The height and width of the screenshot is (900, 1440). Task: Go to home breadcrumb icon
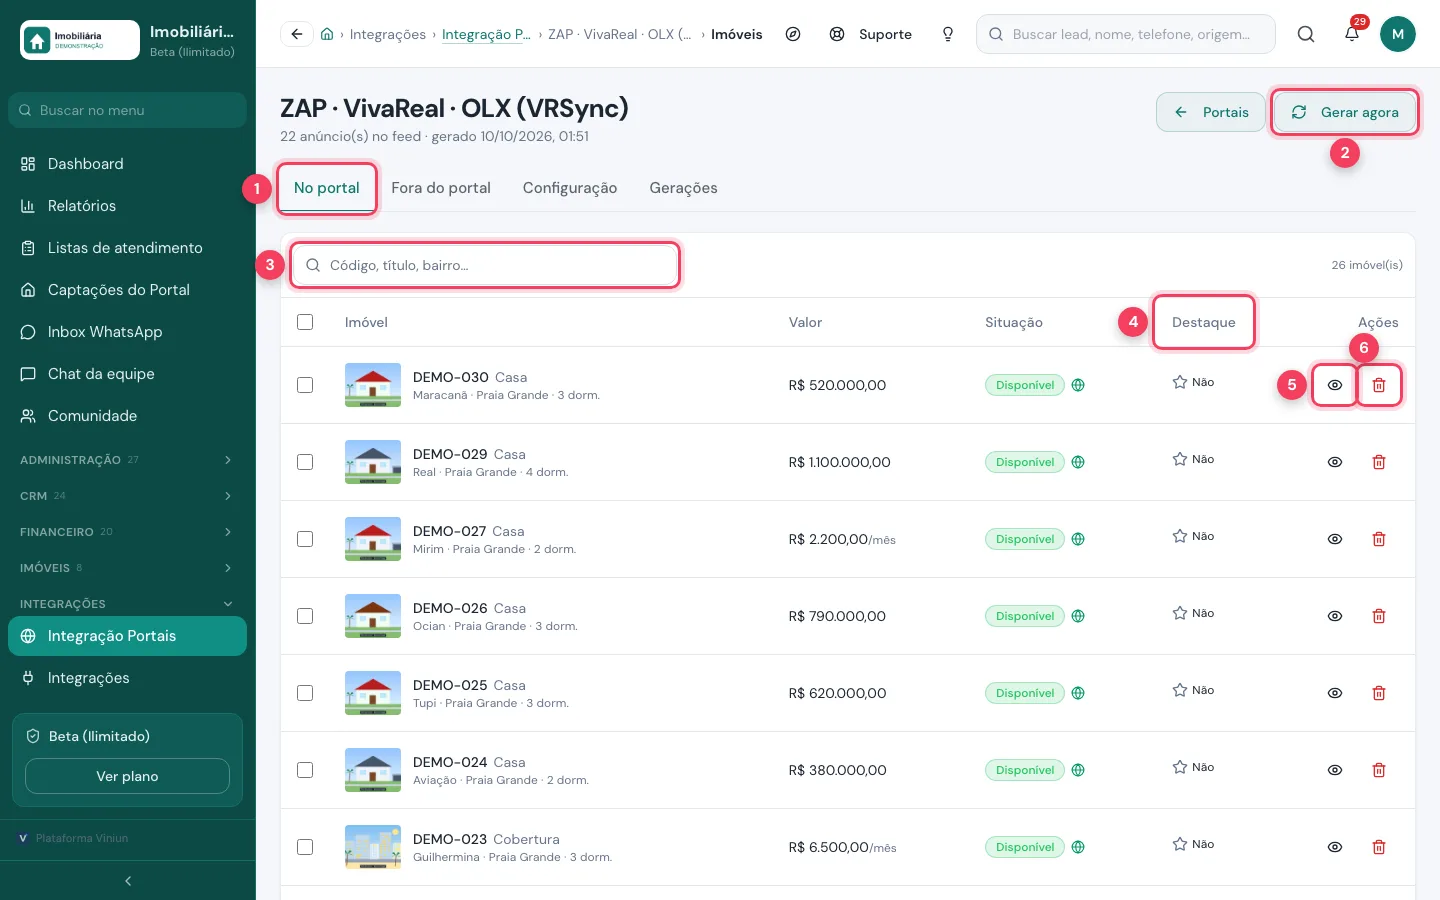coord(327,34)
